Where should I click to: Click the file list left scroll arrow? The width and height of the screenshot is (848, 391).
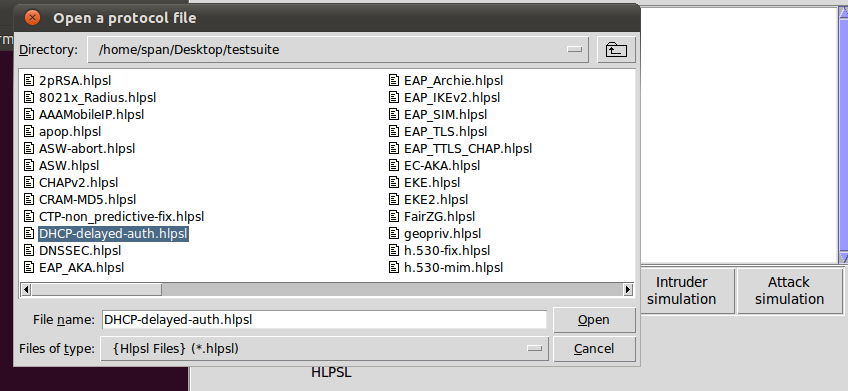[x=25, y=290]
